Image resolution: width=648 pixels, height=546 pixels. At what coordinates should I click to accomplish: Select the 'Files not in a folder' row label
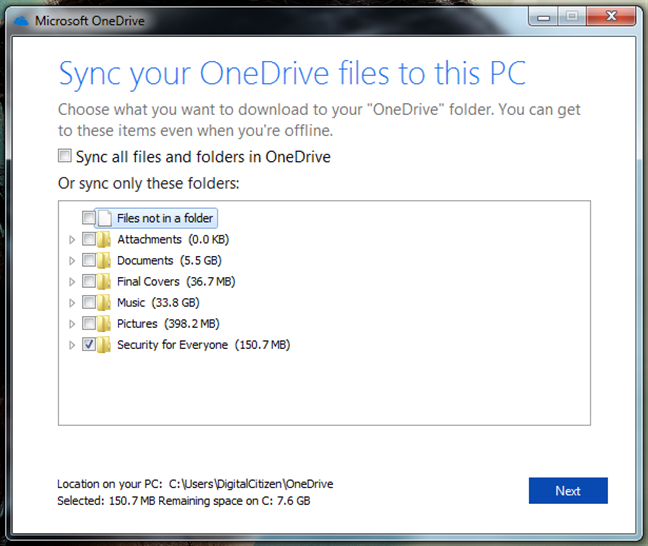coord(165,218)
